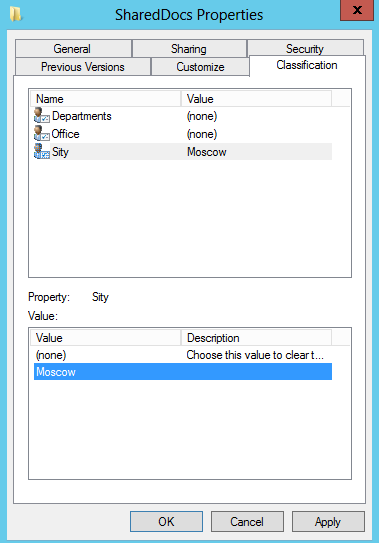Sort properties by the Name column header

pos(106,99)
